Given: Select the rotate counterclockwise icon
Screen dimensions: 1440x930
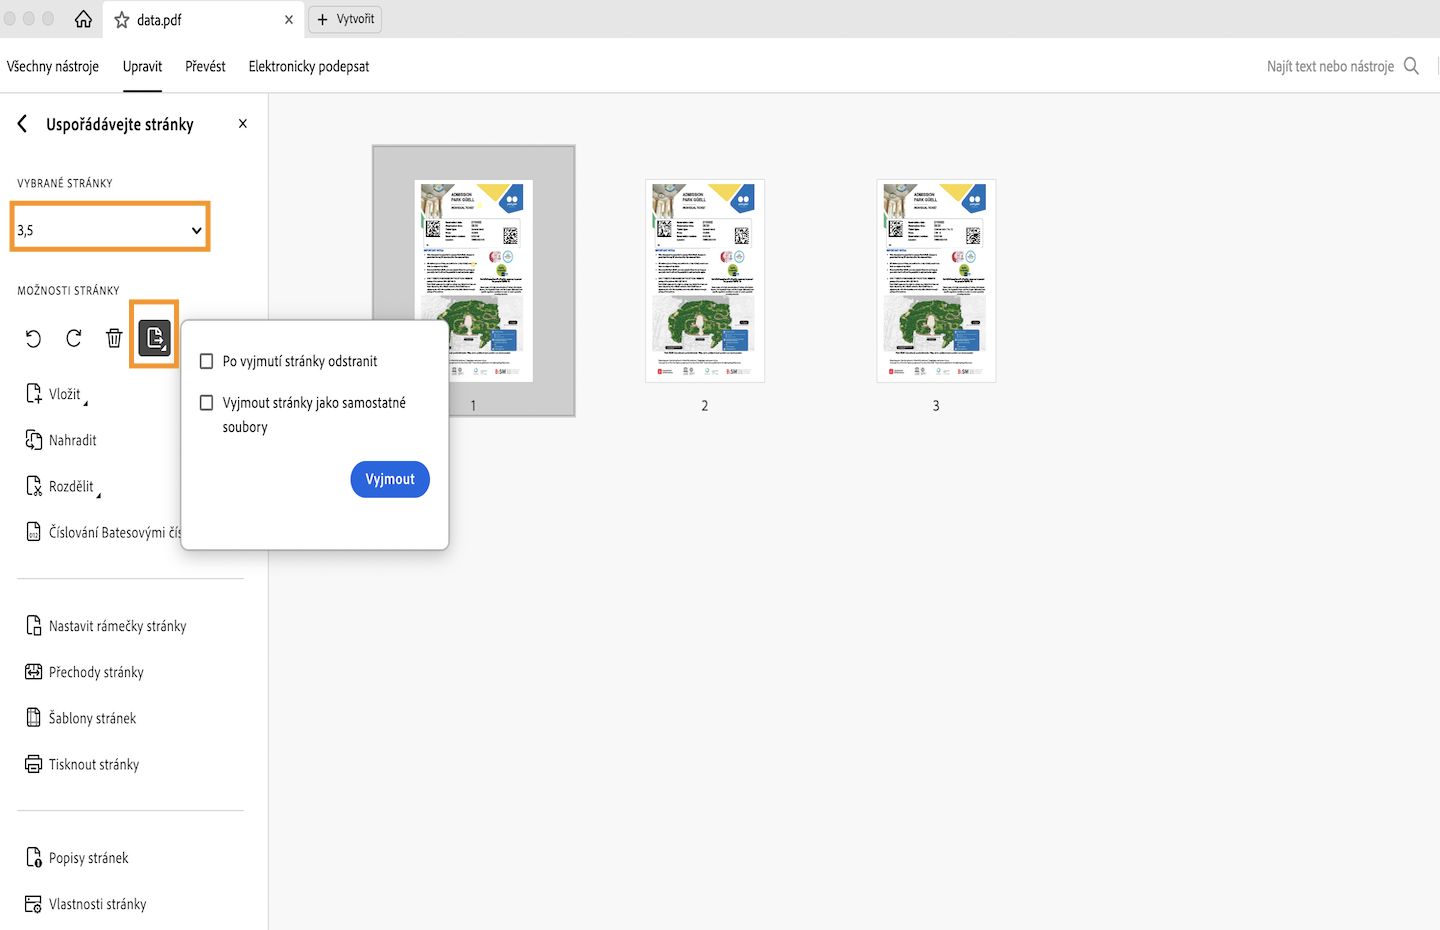Looking at the screenshot, I should pos(33,338).
